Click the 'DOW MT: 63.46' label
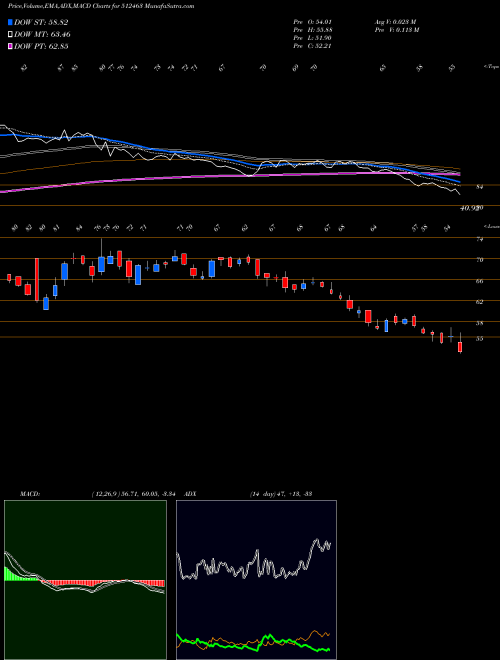 pyautogui.click(x=42, y=35)
